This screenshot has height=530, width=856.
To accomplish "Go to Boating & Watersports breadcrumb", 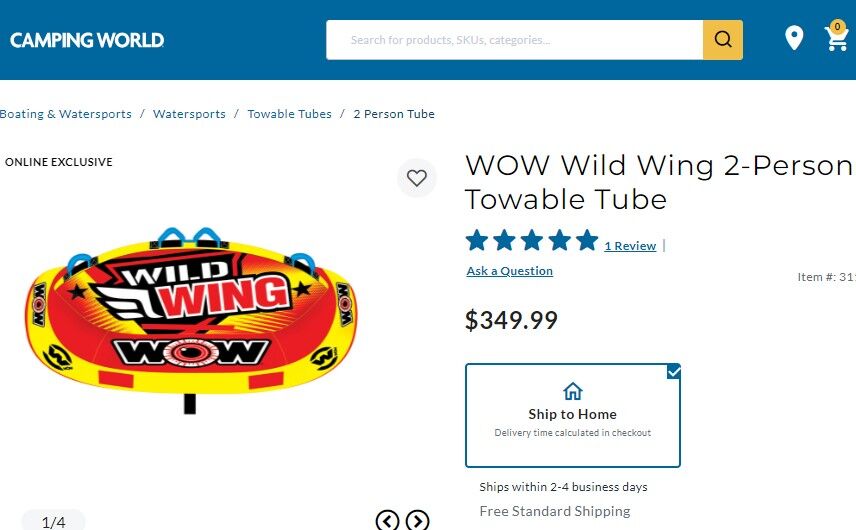I will tap(65, 114).
